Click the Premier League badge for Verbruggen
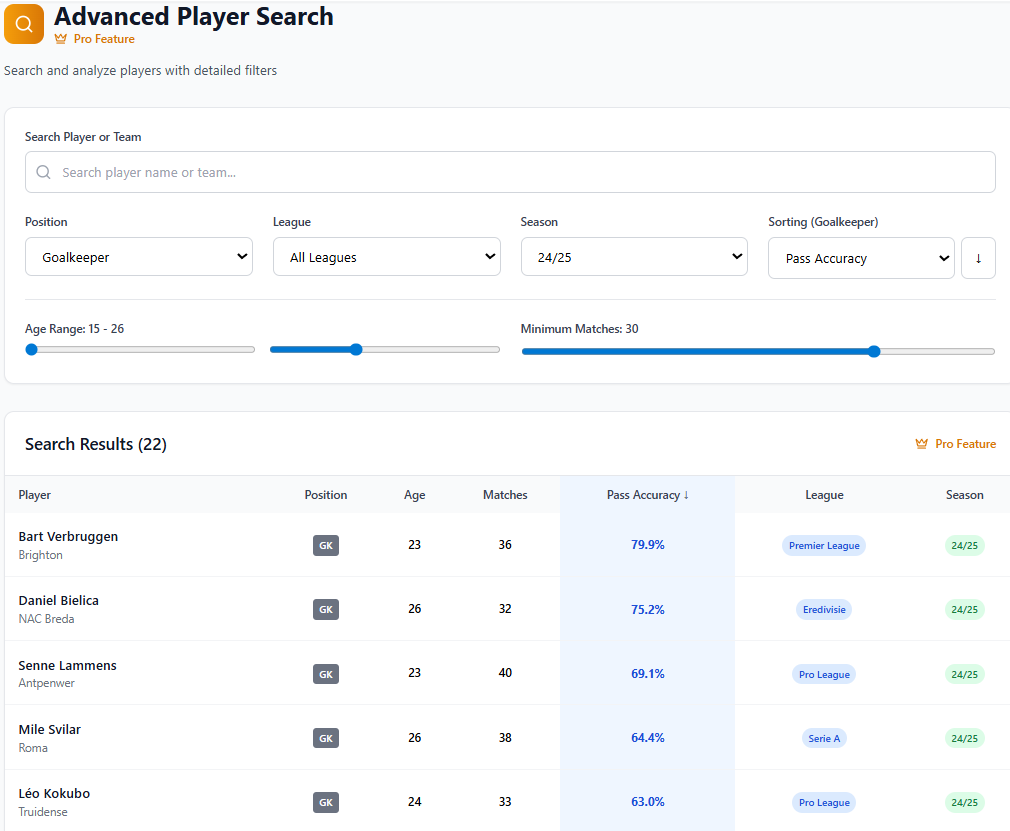1010x831 pixels. click(x=823, y=545)
